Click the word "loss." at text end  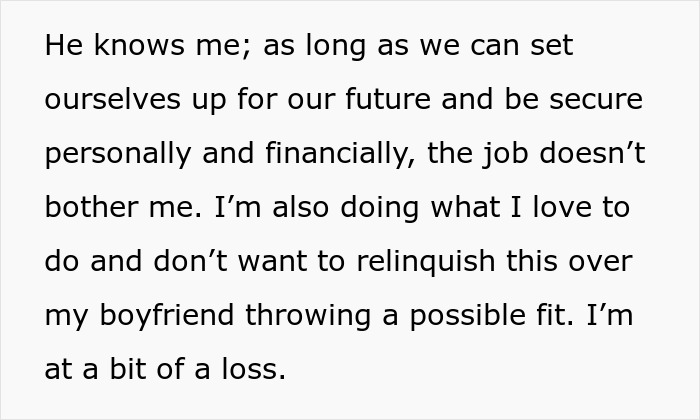pos(254,370)
